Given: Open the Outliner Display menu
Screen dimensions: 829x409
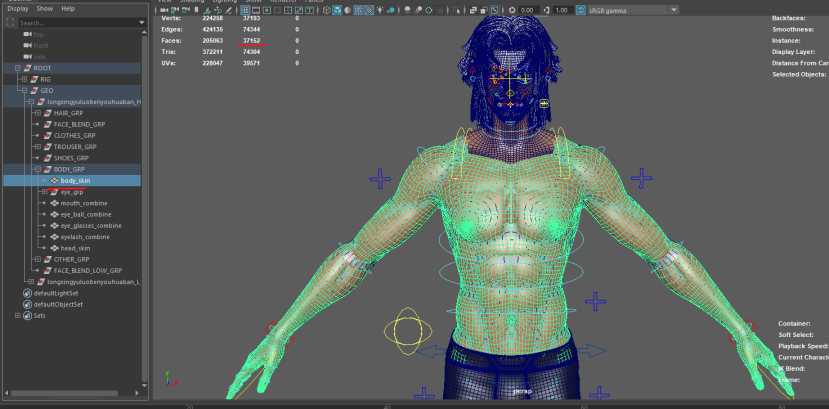Looking at the screenshot, I should [x=18, y=8].
